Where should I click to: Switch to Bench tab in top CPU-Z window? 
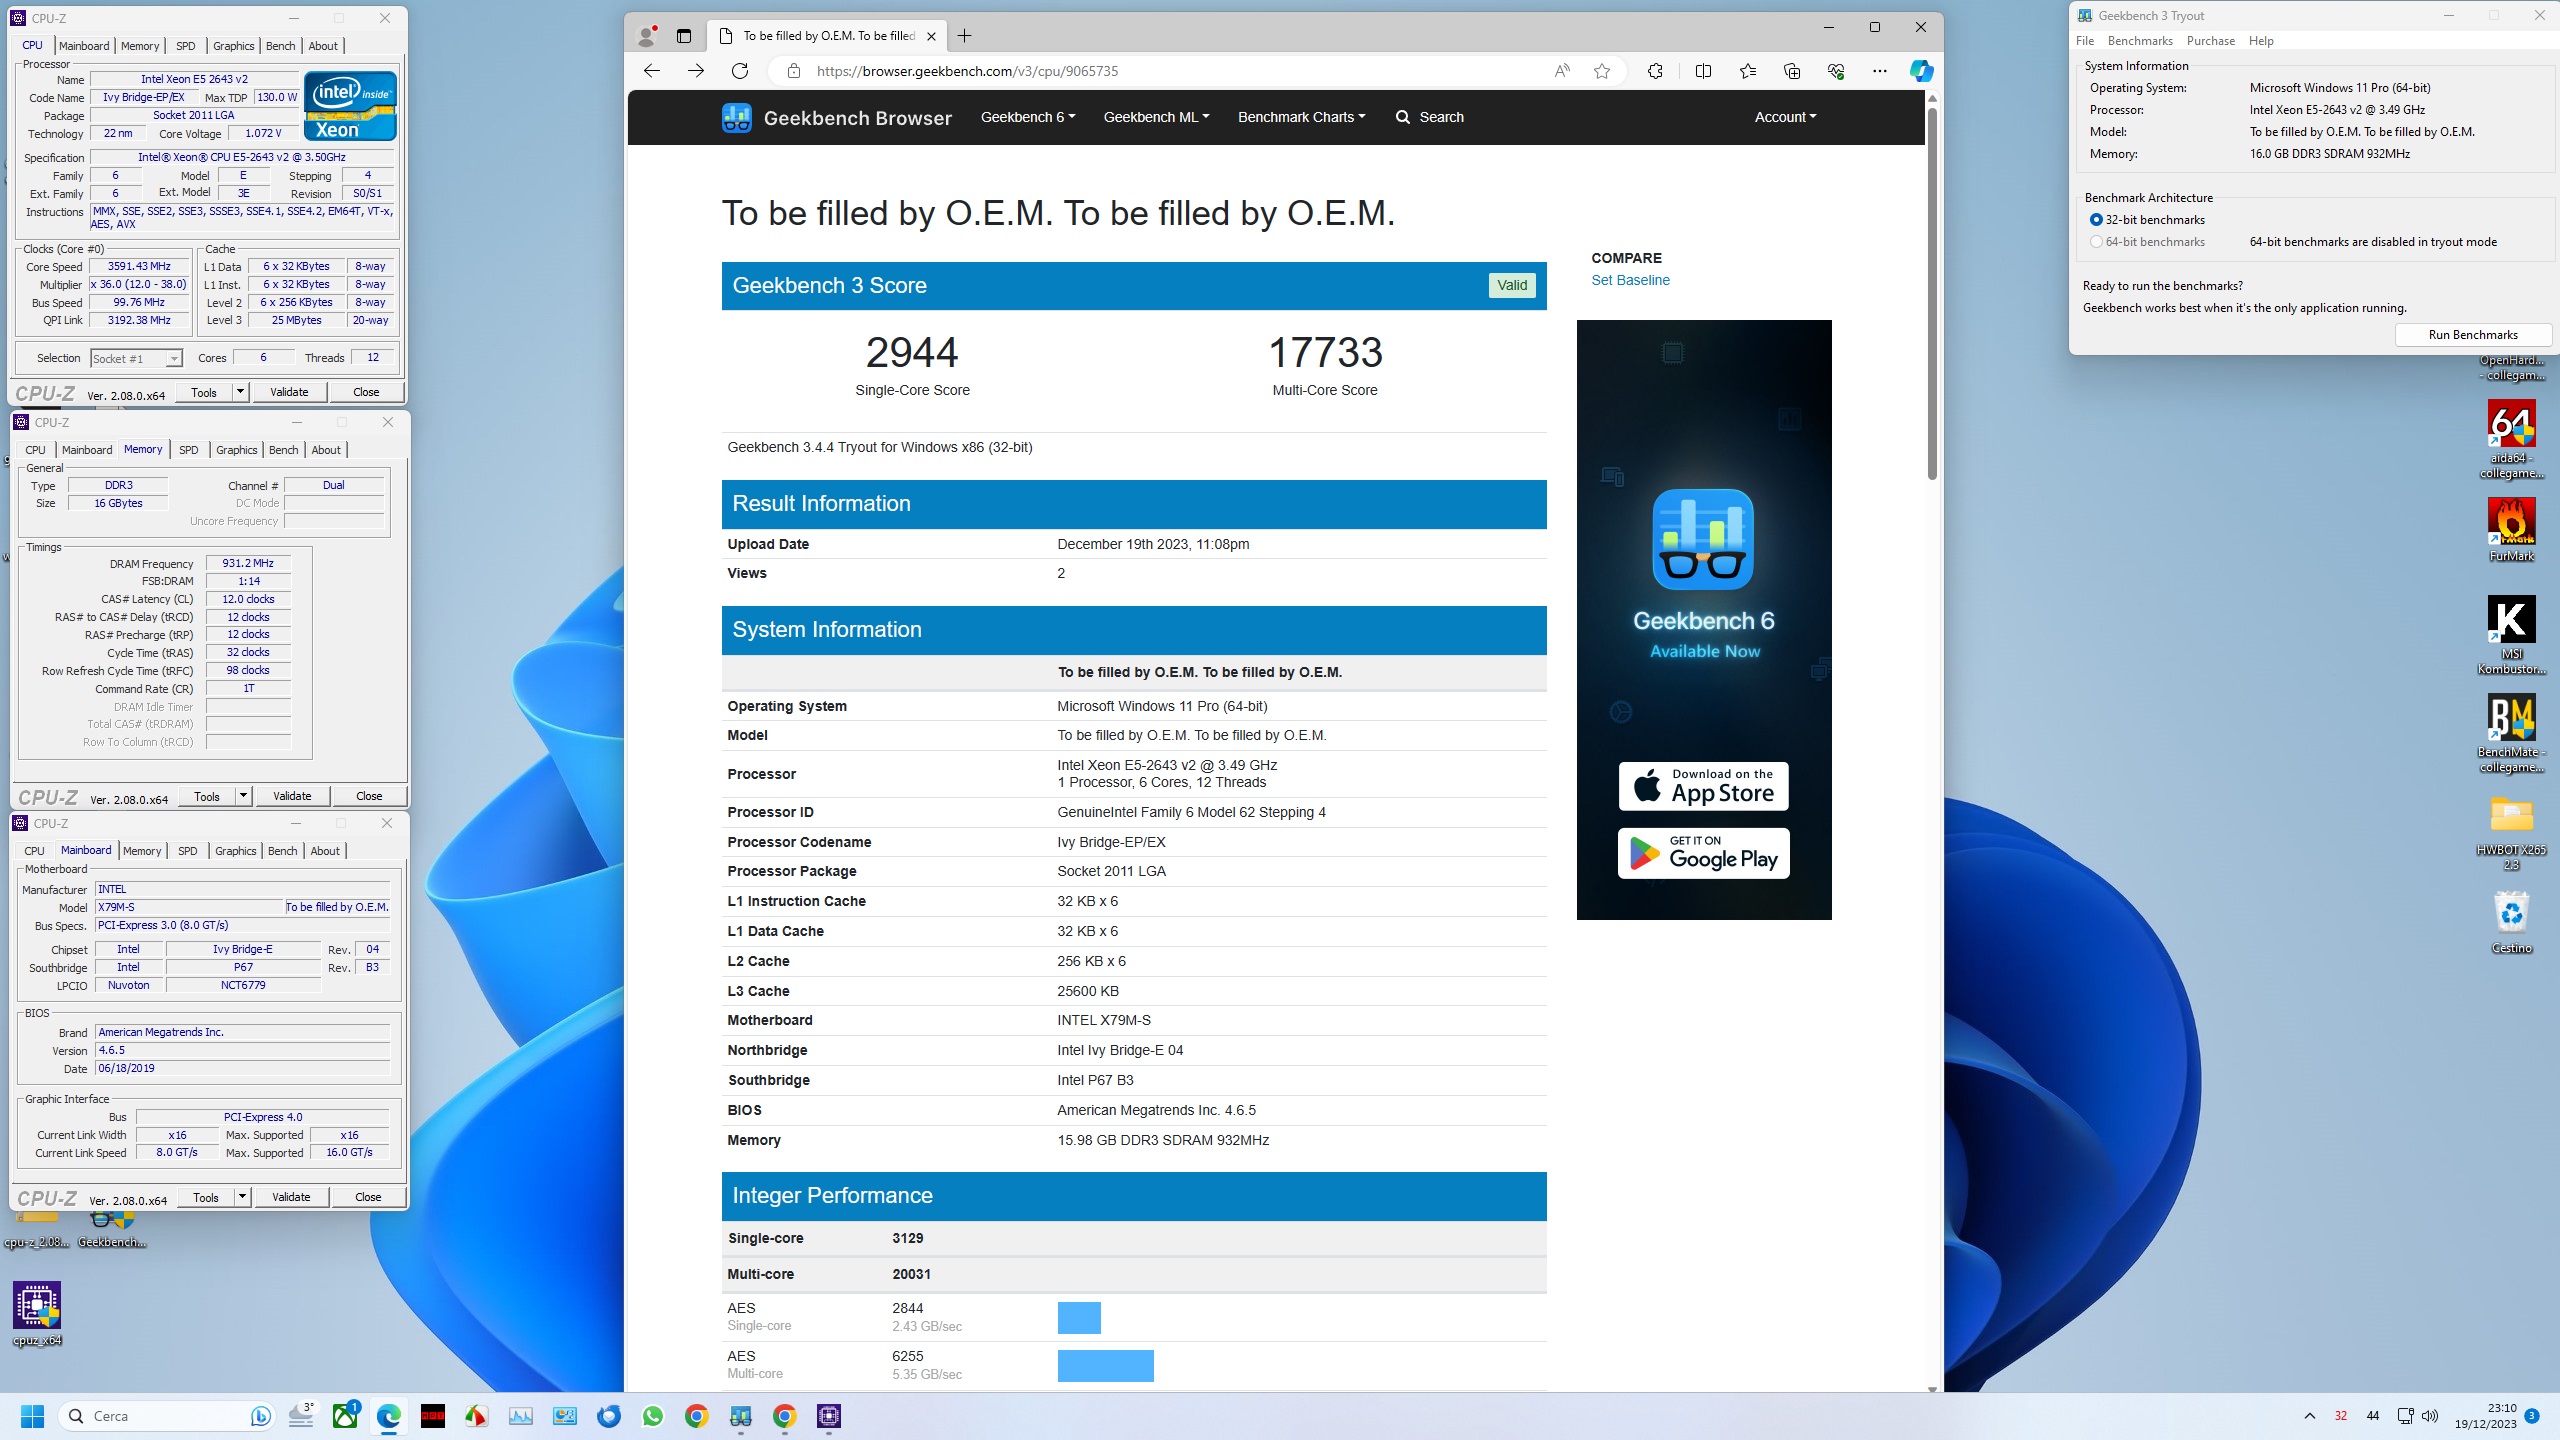coord(281,46)
